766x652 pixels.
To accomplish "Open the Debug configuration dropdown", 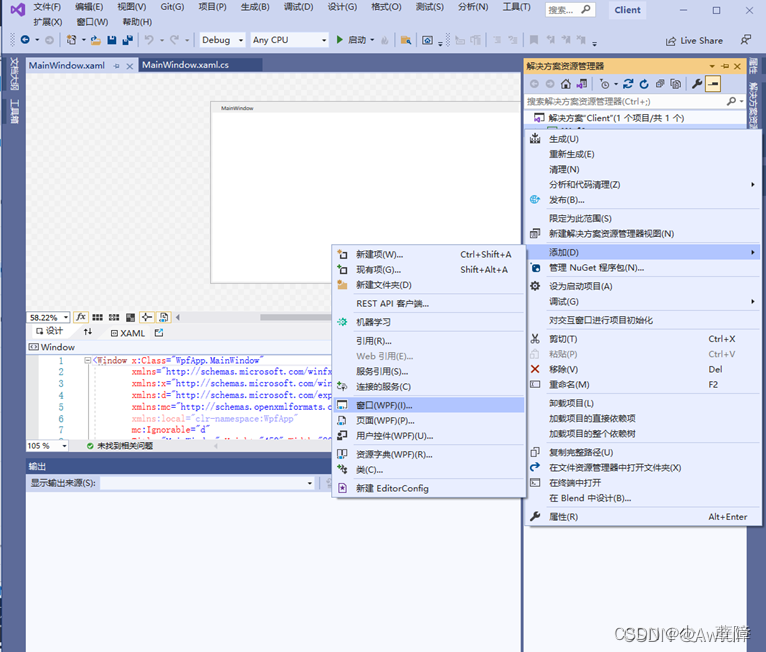I will pos(221,40).
